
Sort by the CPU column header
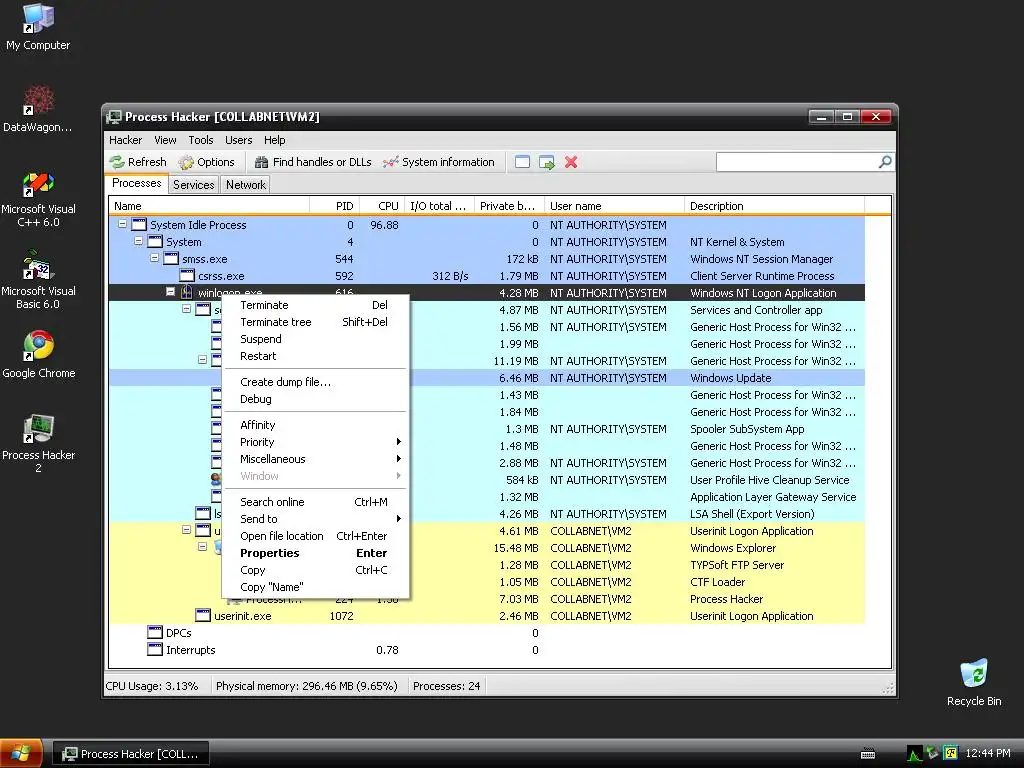[382, 206]
